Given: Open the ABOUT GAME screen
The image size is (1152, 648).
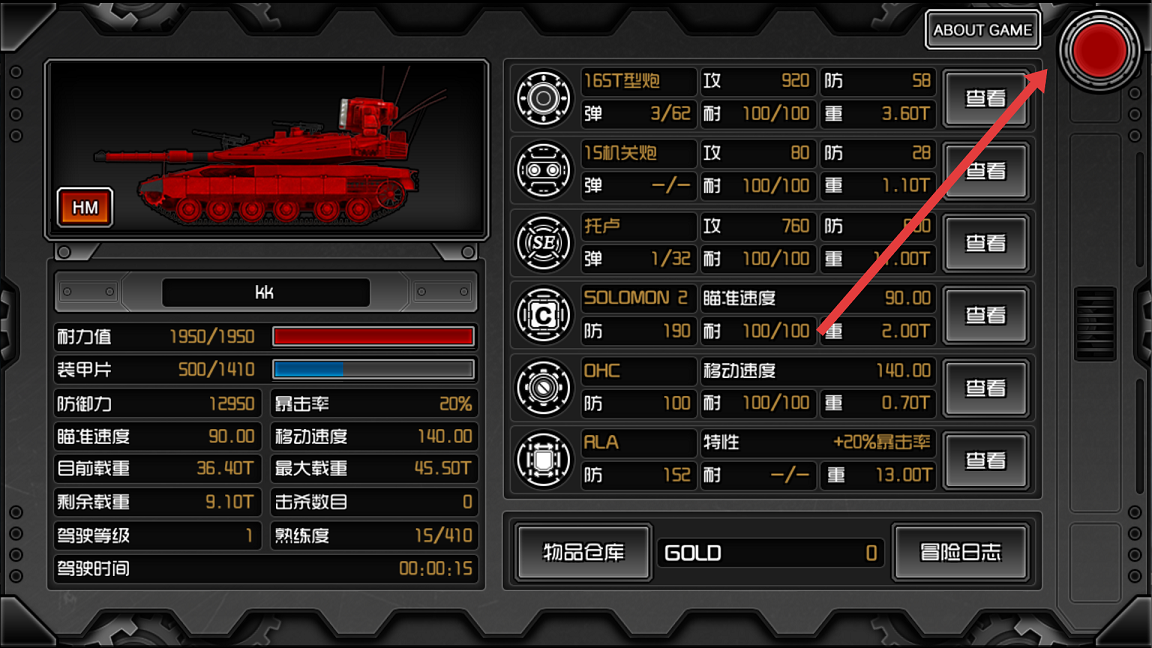Looking at the screenshot, I should coord(982,30).
